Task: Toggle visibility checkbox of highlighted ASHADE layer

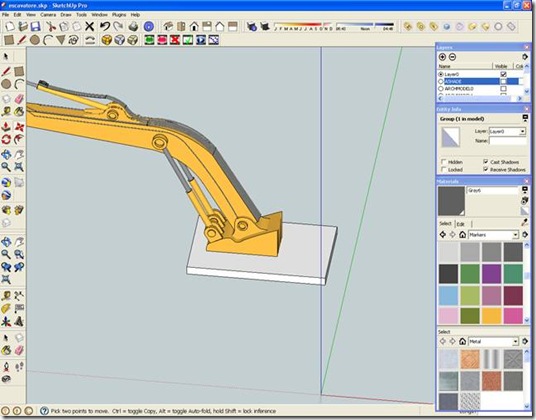Action: [503, 81]
